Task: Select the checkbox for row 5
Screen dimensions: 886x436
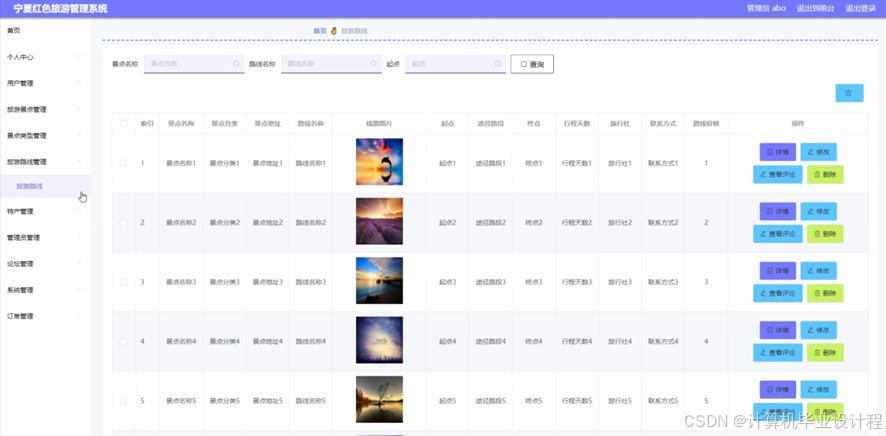Action: pos(123,400)
